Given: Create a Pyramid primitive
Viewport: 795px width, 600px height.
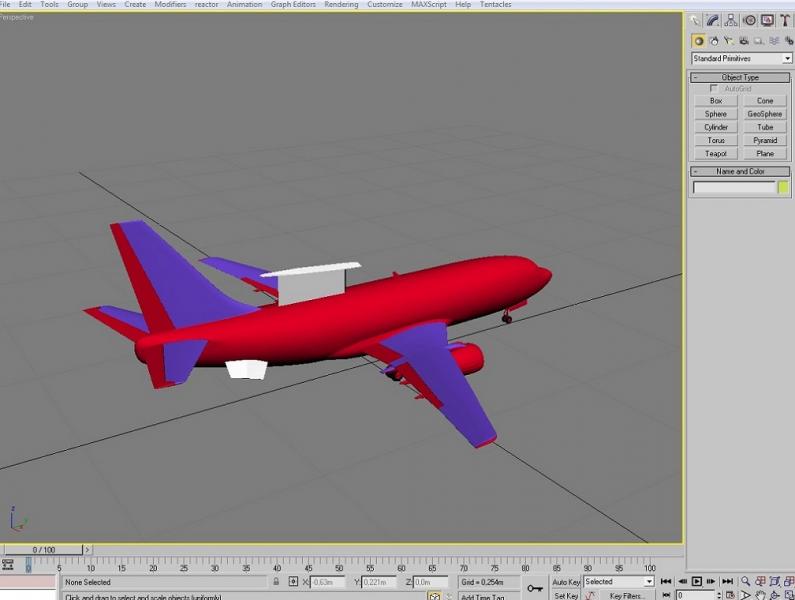Looking at the screenshot, I should (x=765, y=140).
